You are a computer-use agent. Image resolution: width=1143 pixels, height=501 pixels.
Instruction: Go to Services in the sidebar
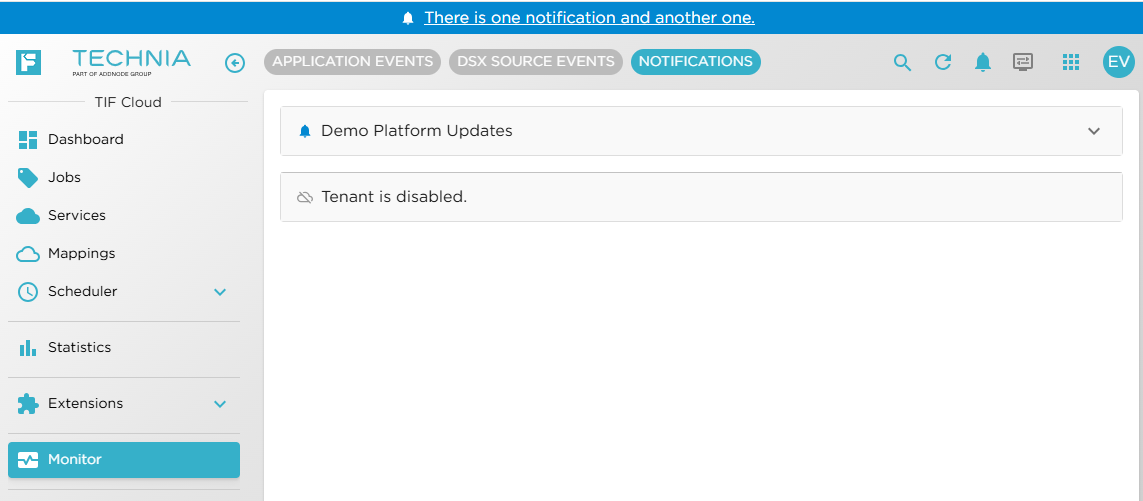(76, 216)
